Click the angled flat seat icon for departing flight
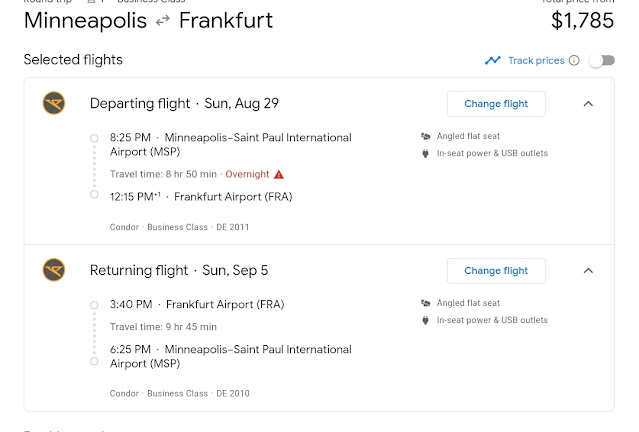Screen dimensions: 639x432 (426, 136)
